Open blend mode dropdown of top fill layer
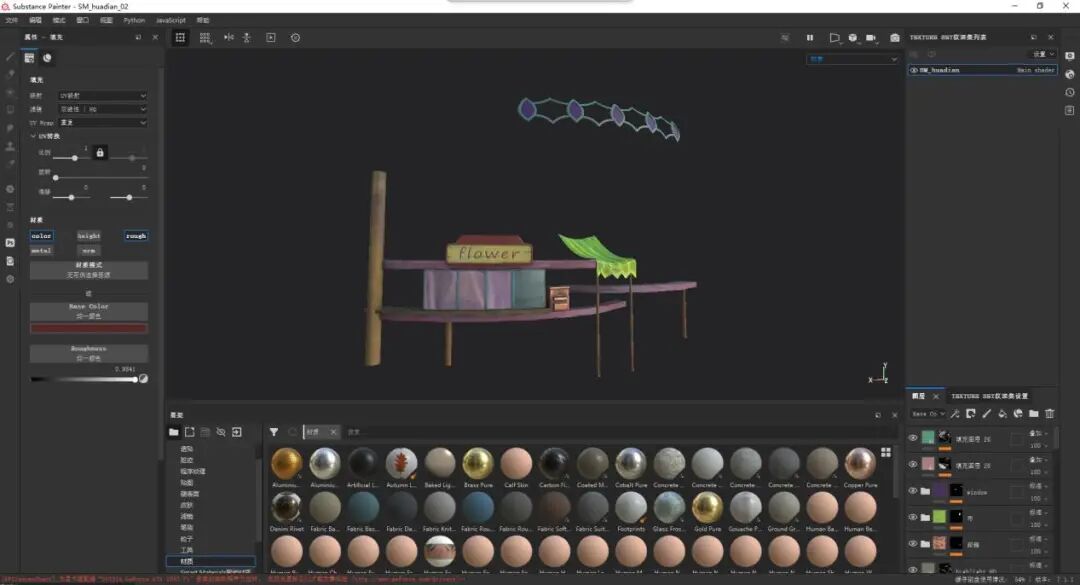Image resolution: width=1080 pixels, height=585 pixels. click(x=1038, y=433)
